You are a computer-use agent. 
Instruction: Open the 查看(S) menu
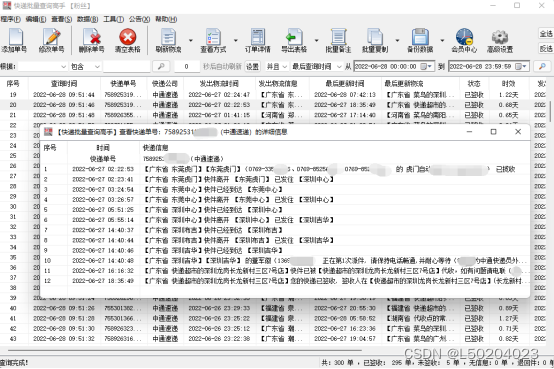(61, 19)
